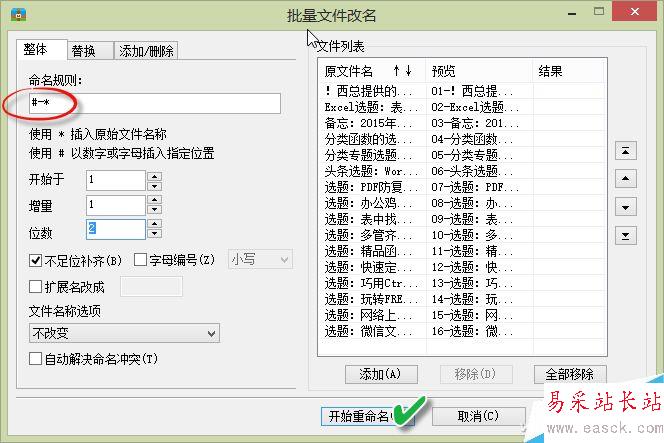The image size is (664, 443).
Task: Increase the 位数 value with up arrow
Action: coord(154,224)
